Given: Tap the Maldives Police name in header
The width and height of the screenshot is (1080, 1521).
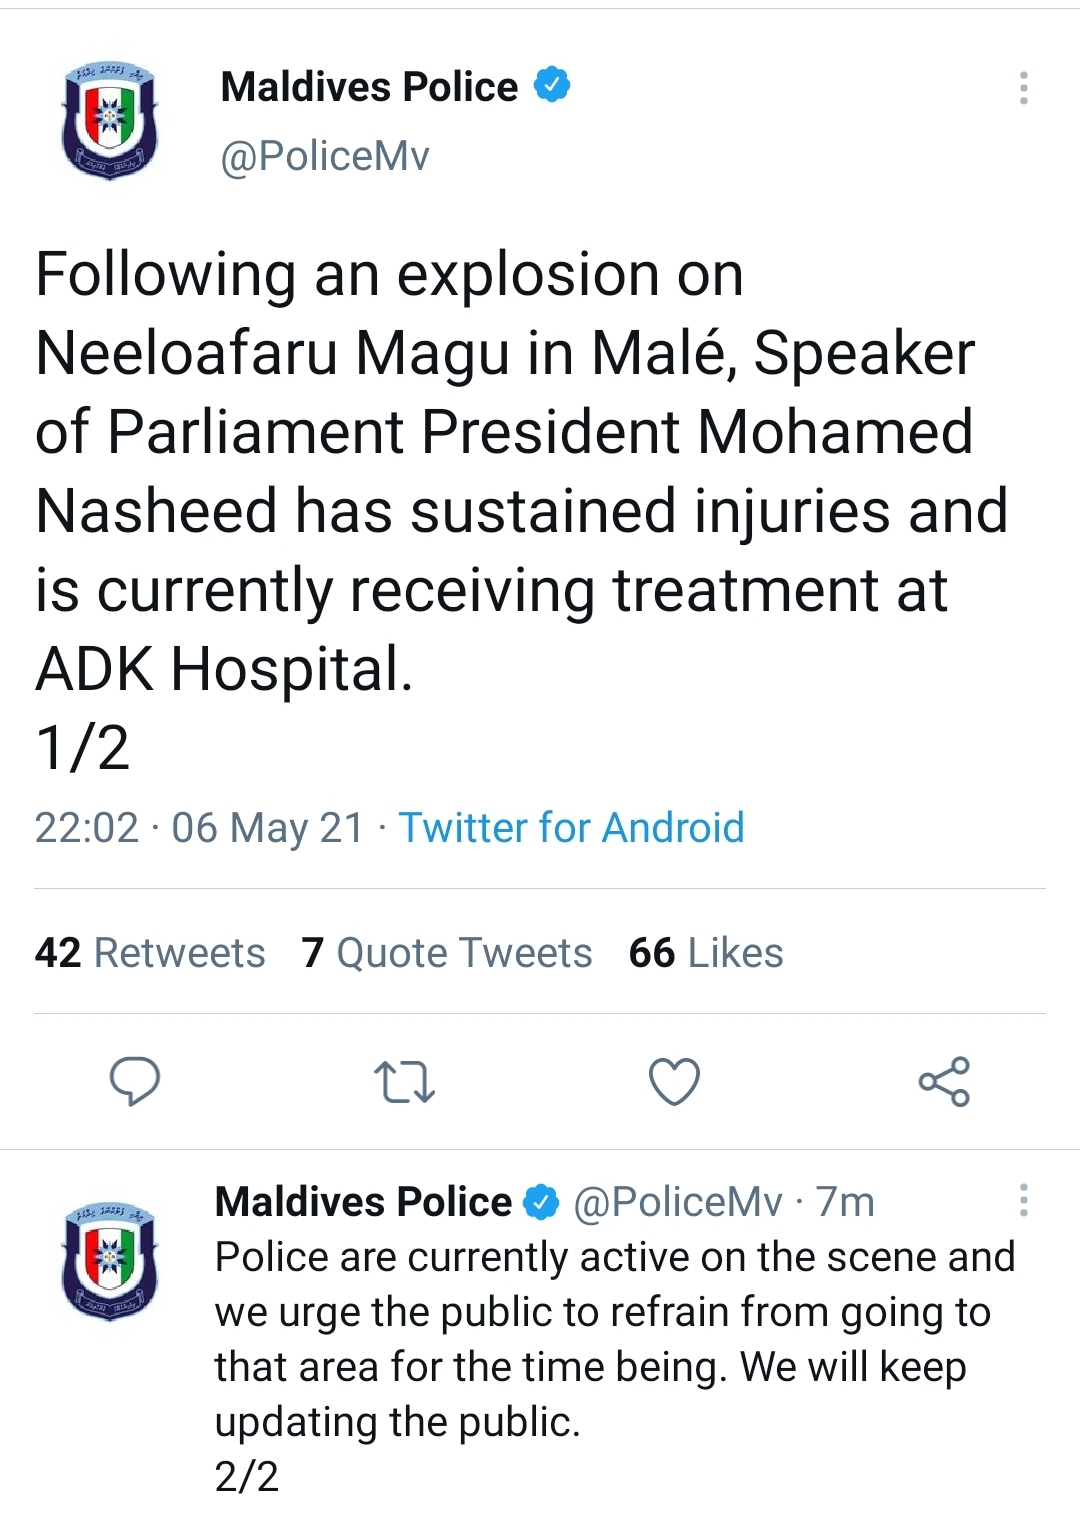Looking at the screenshot, I should (369, 87).
